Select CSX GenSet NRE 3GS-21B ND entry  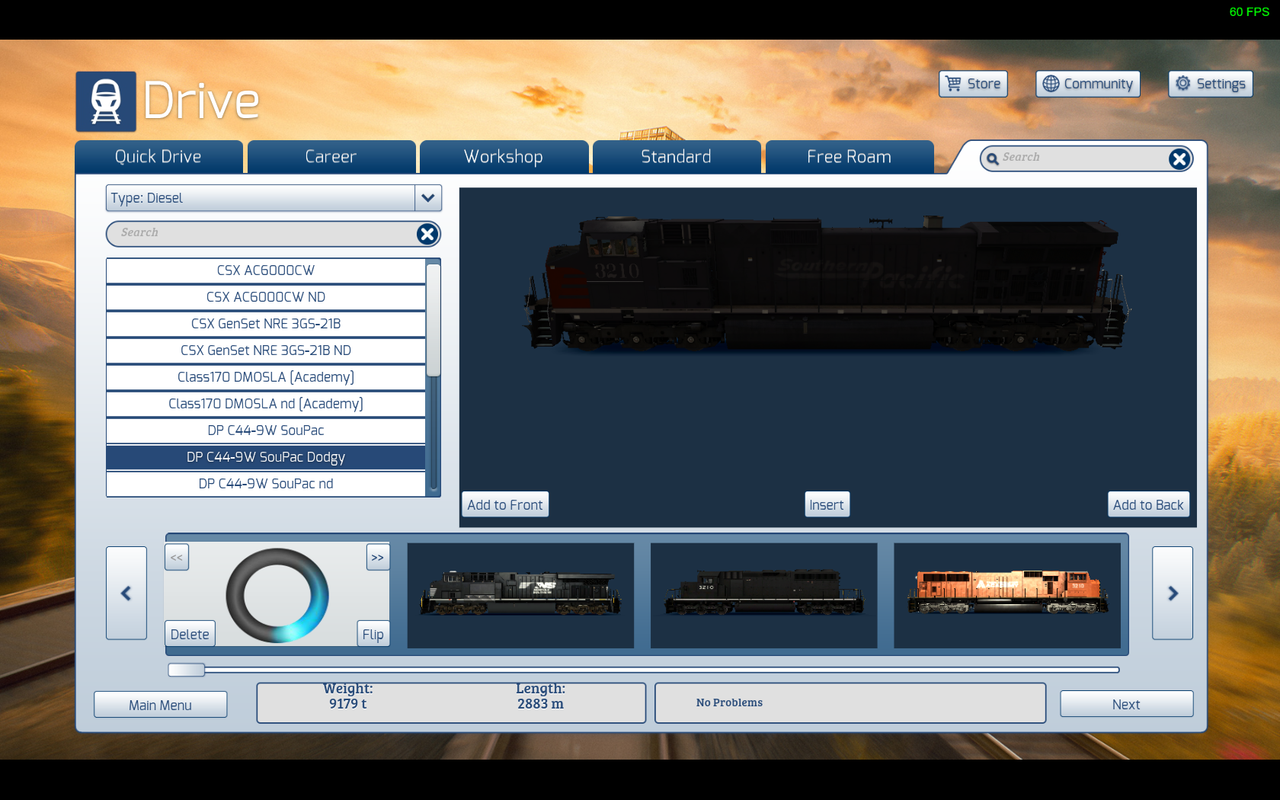coord(266,351)
